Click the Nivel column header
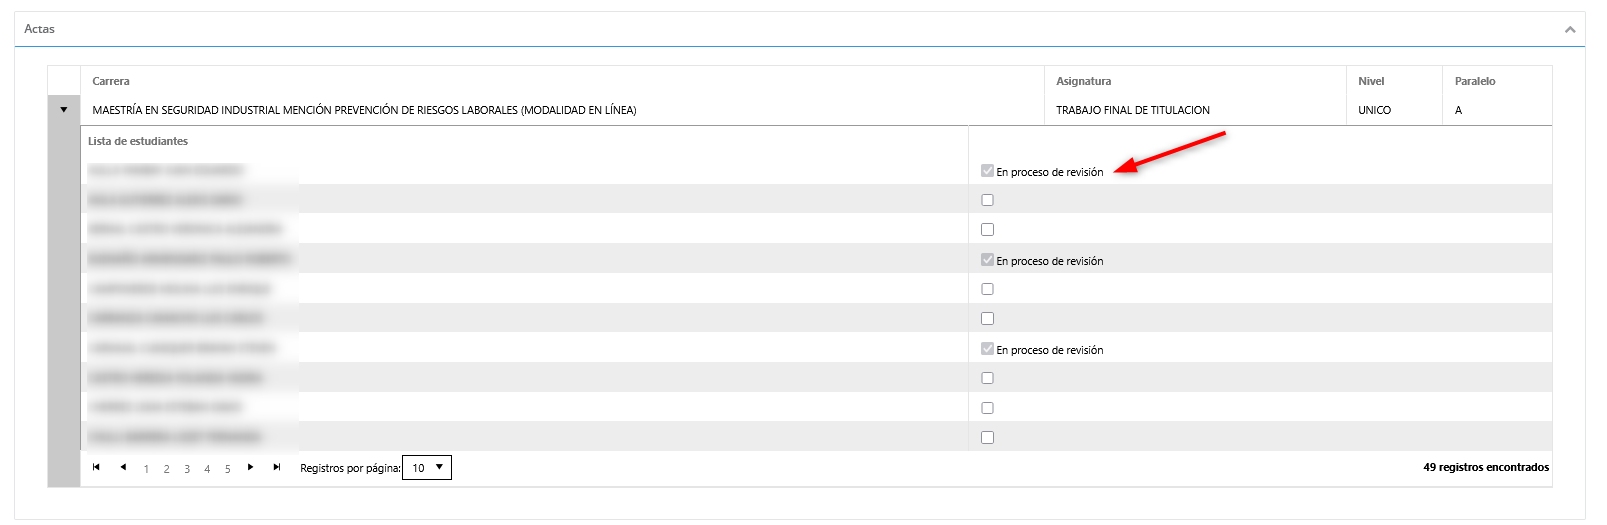Image resolution: width=1607 pixels, height=525 pixels. [1371, 81]
